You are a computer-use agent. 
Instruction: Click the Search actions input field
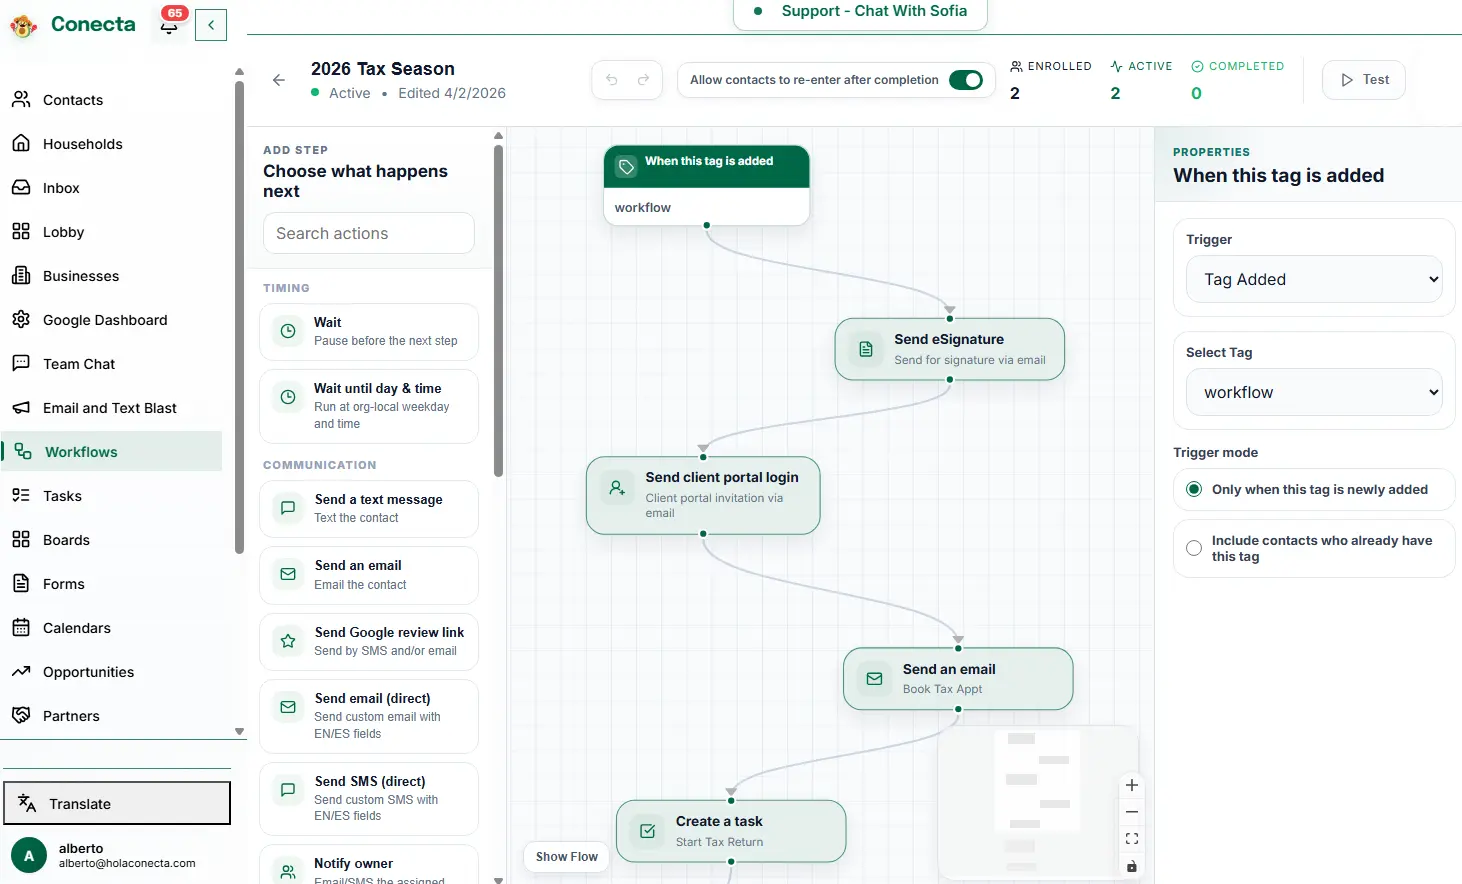pos(368,233)
